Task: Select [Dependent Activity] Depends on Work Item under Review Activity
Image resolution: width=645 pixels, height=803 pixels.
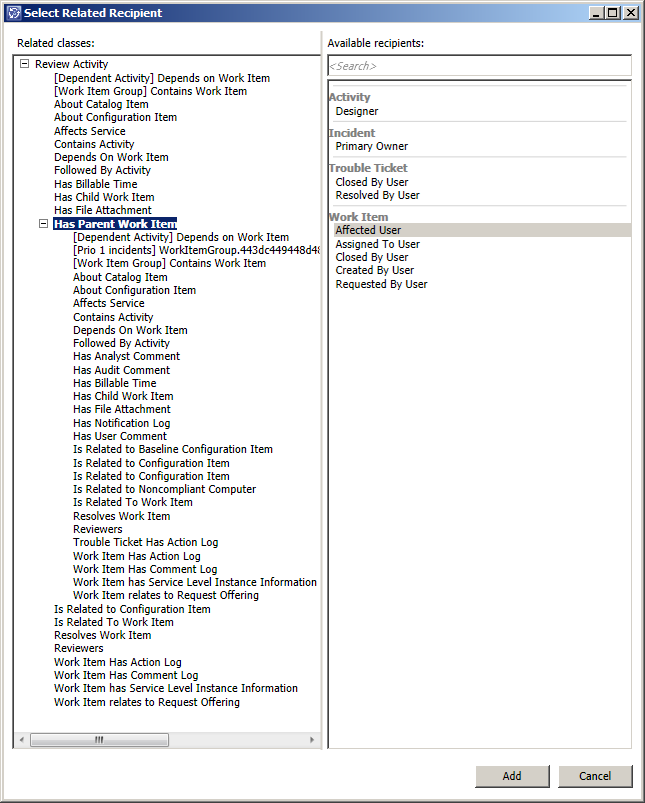Action: (162, 78)
